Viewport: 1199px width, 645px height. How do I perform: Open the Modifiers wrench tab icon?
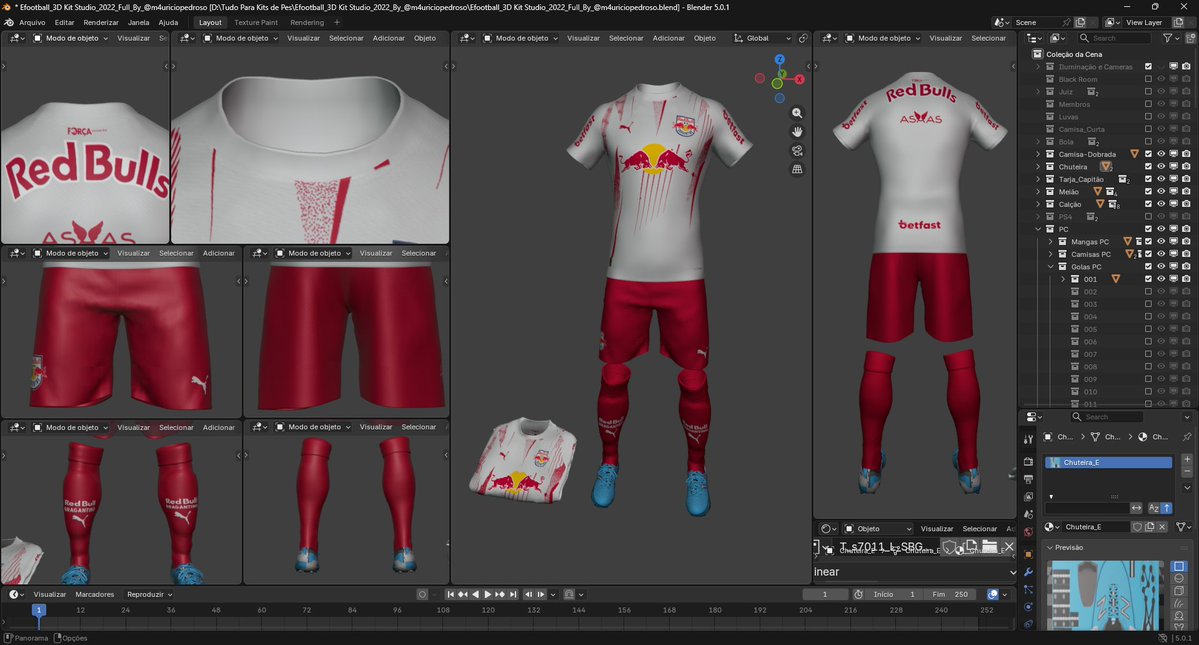point(1028,572)
